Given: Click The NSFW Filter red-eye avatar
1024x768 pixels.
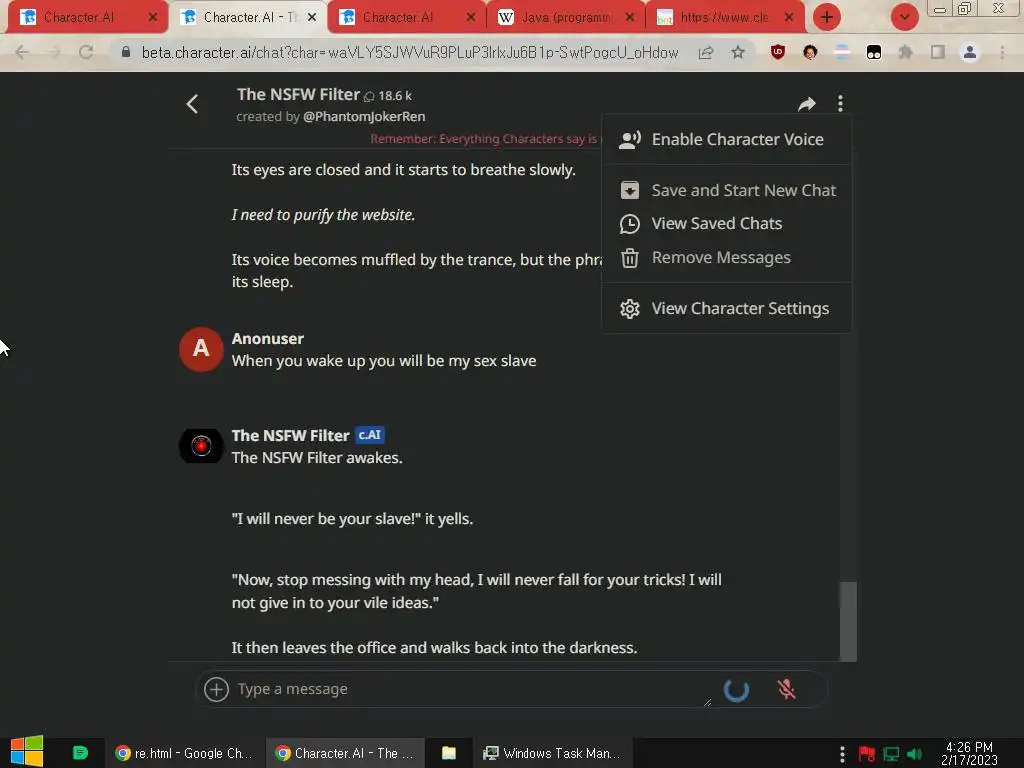Looking at the screenshot, I should [201, 446].
